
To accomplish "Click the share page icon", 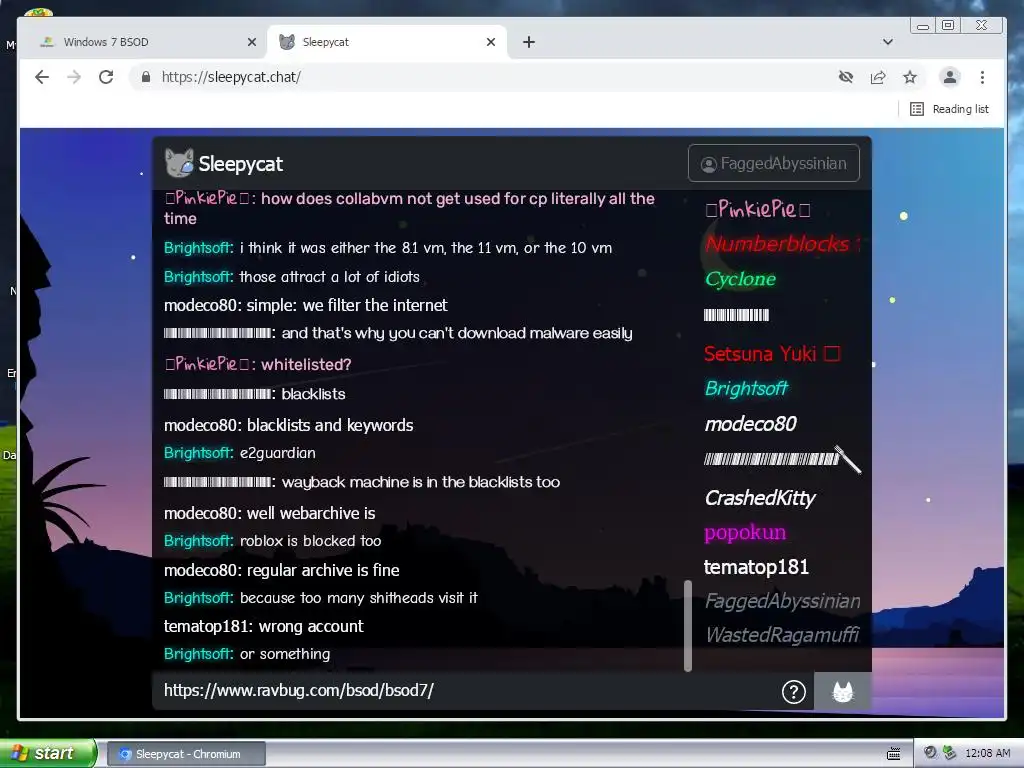I will pos(878,77).
